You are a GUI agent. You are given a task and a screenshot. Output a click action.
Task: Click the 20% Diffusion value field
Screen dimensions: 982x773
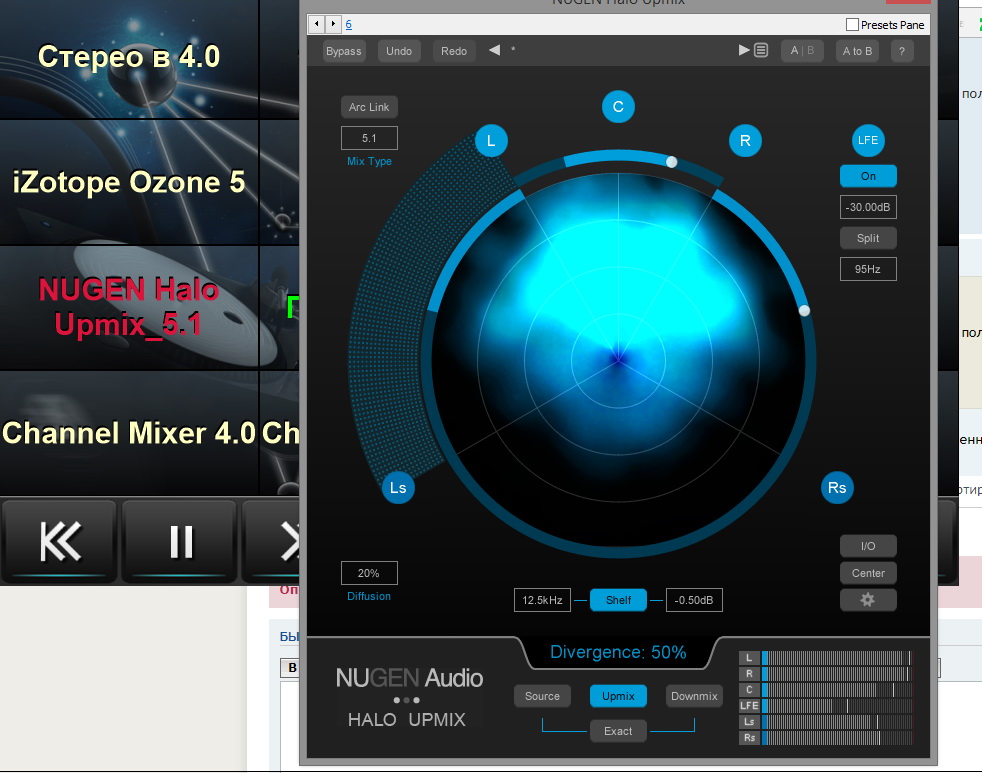[369, 573]
